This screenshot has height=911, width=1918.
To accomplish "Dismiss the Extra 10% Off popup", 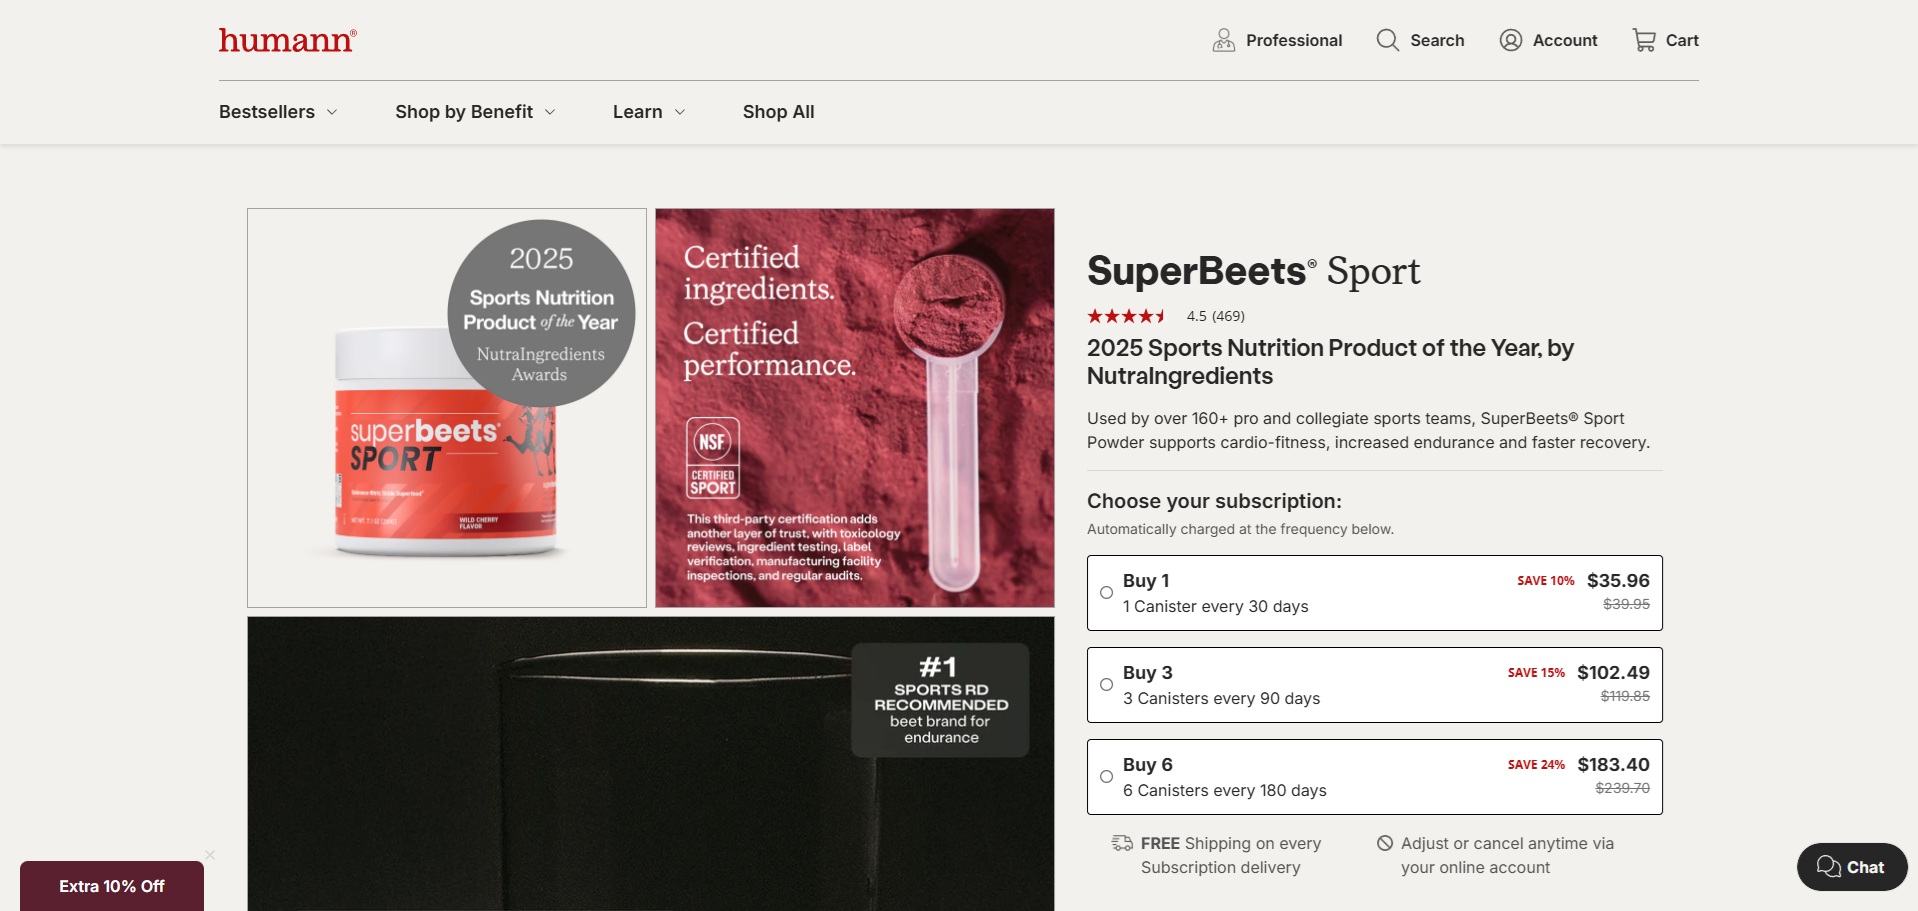I will tap(210, 855).
